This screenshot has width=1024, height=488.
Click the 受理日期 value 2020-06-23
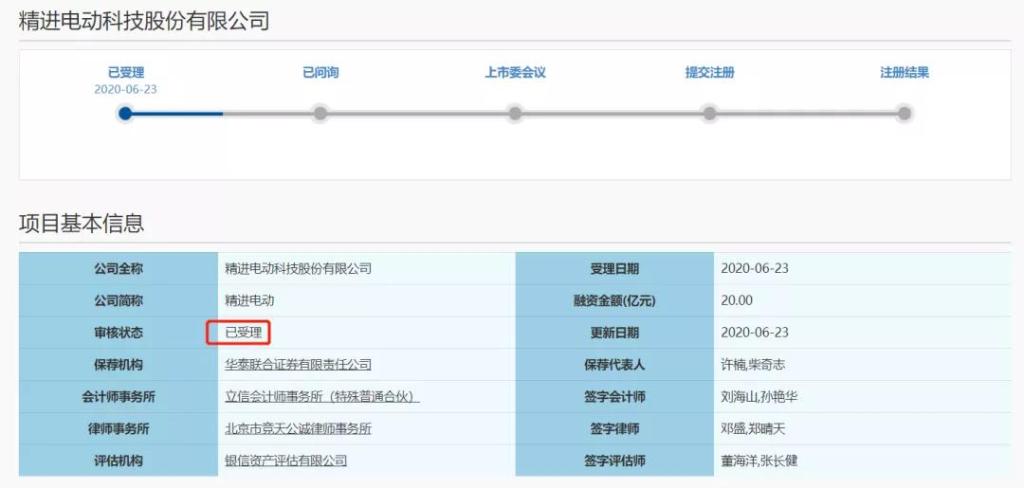point(754,268)
